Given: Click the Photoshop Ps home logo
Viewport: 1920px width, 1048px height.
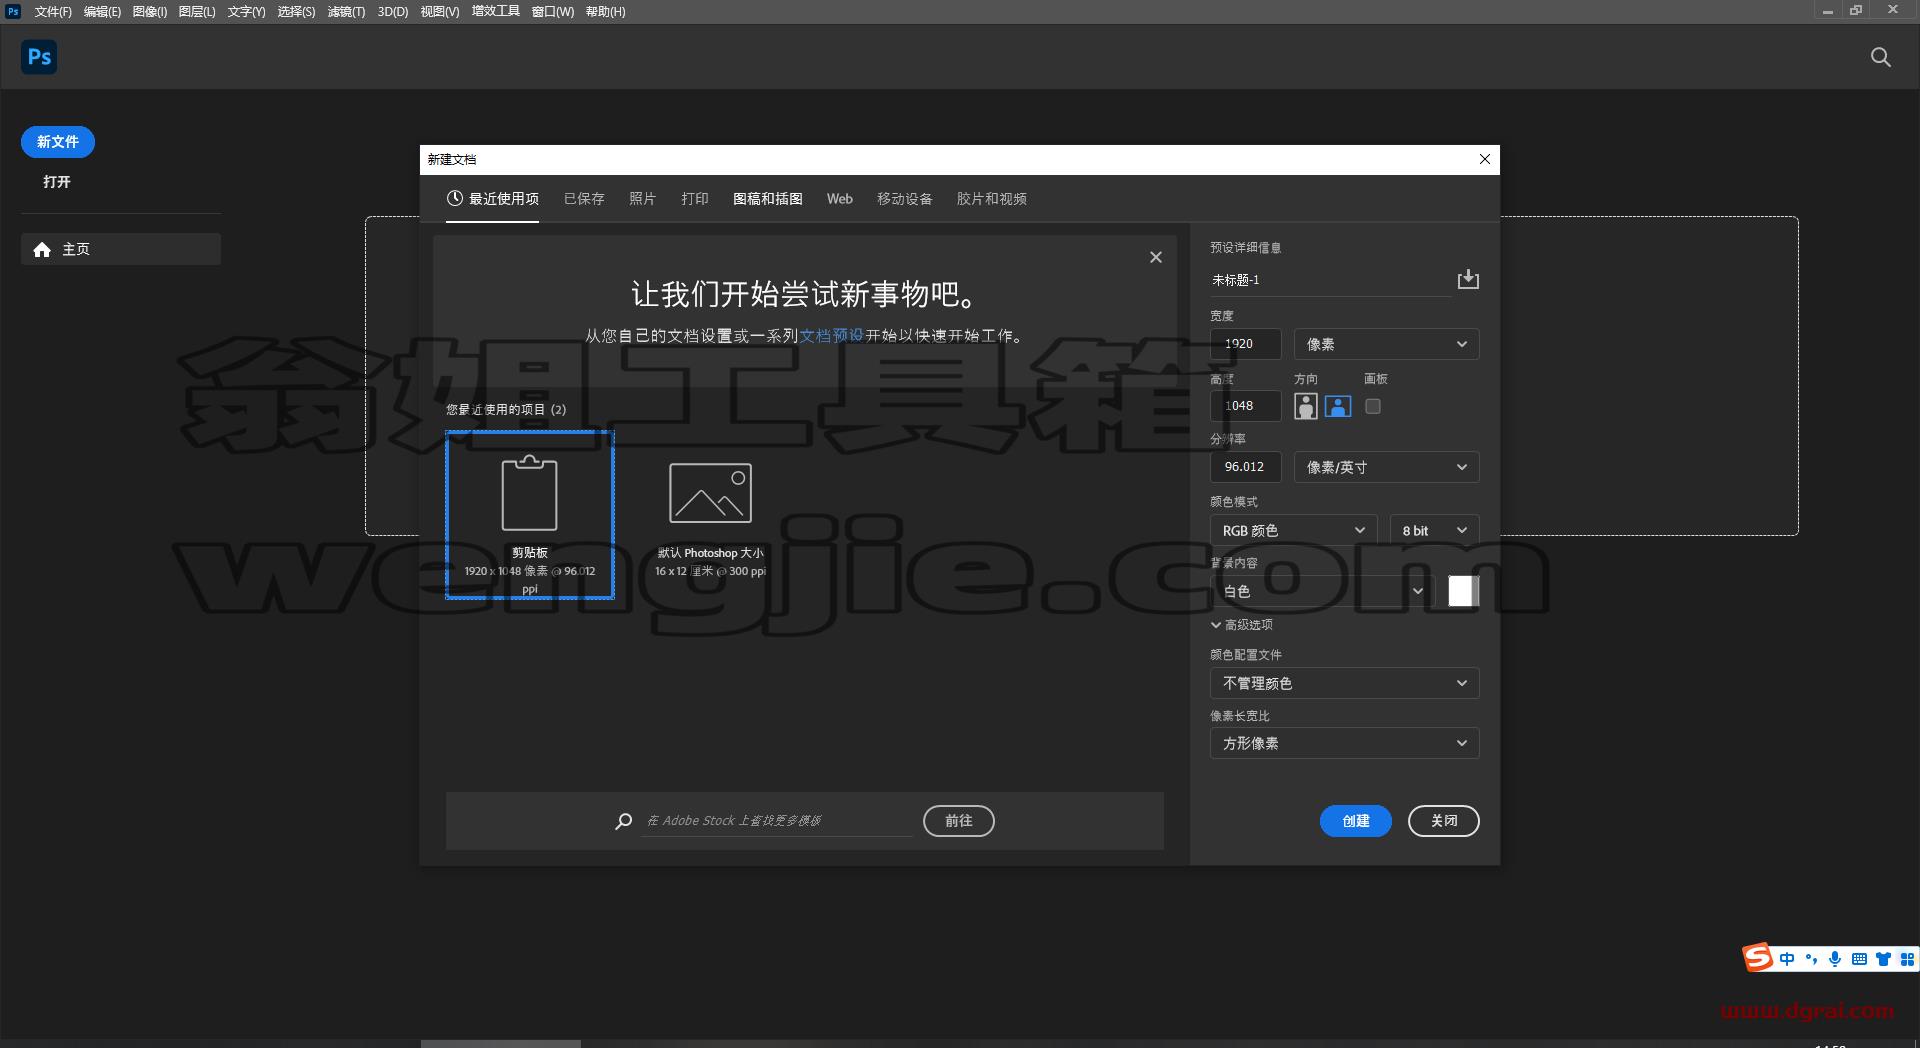Looking at the screenshot, I should (39, 57).
